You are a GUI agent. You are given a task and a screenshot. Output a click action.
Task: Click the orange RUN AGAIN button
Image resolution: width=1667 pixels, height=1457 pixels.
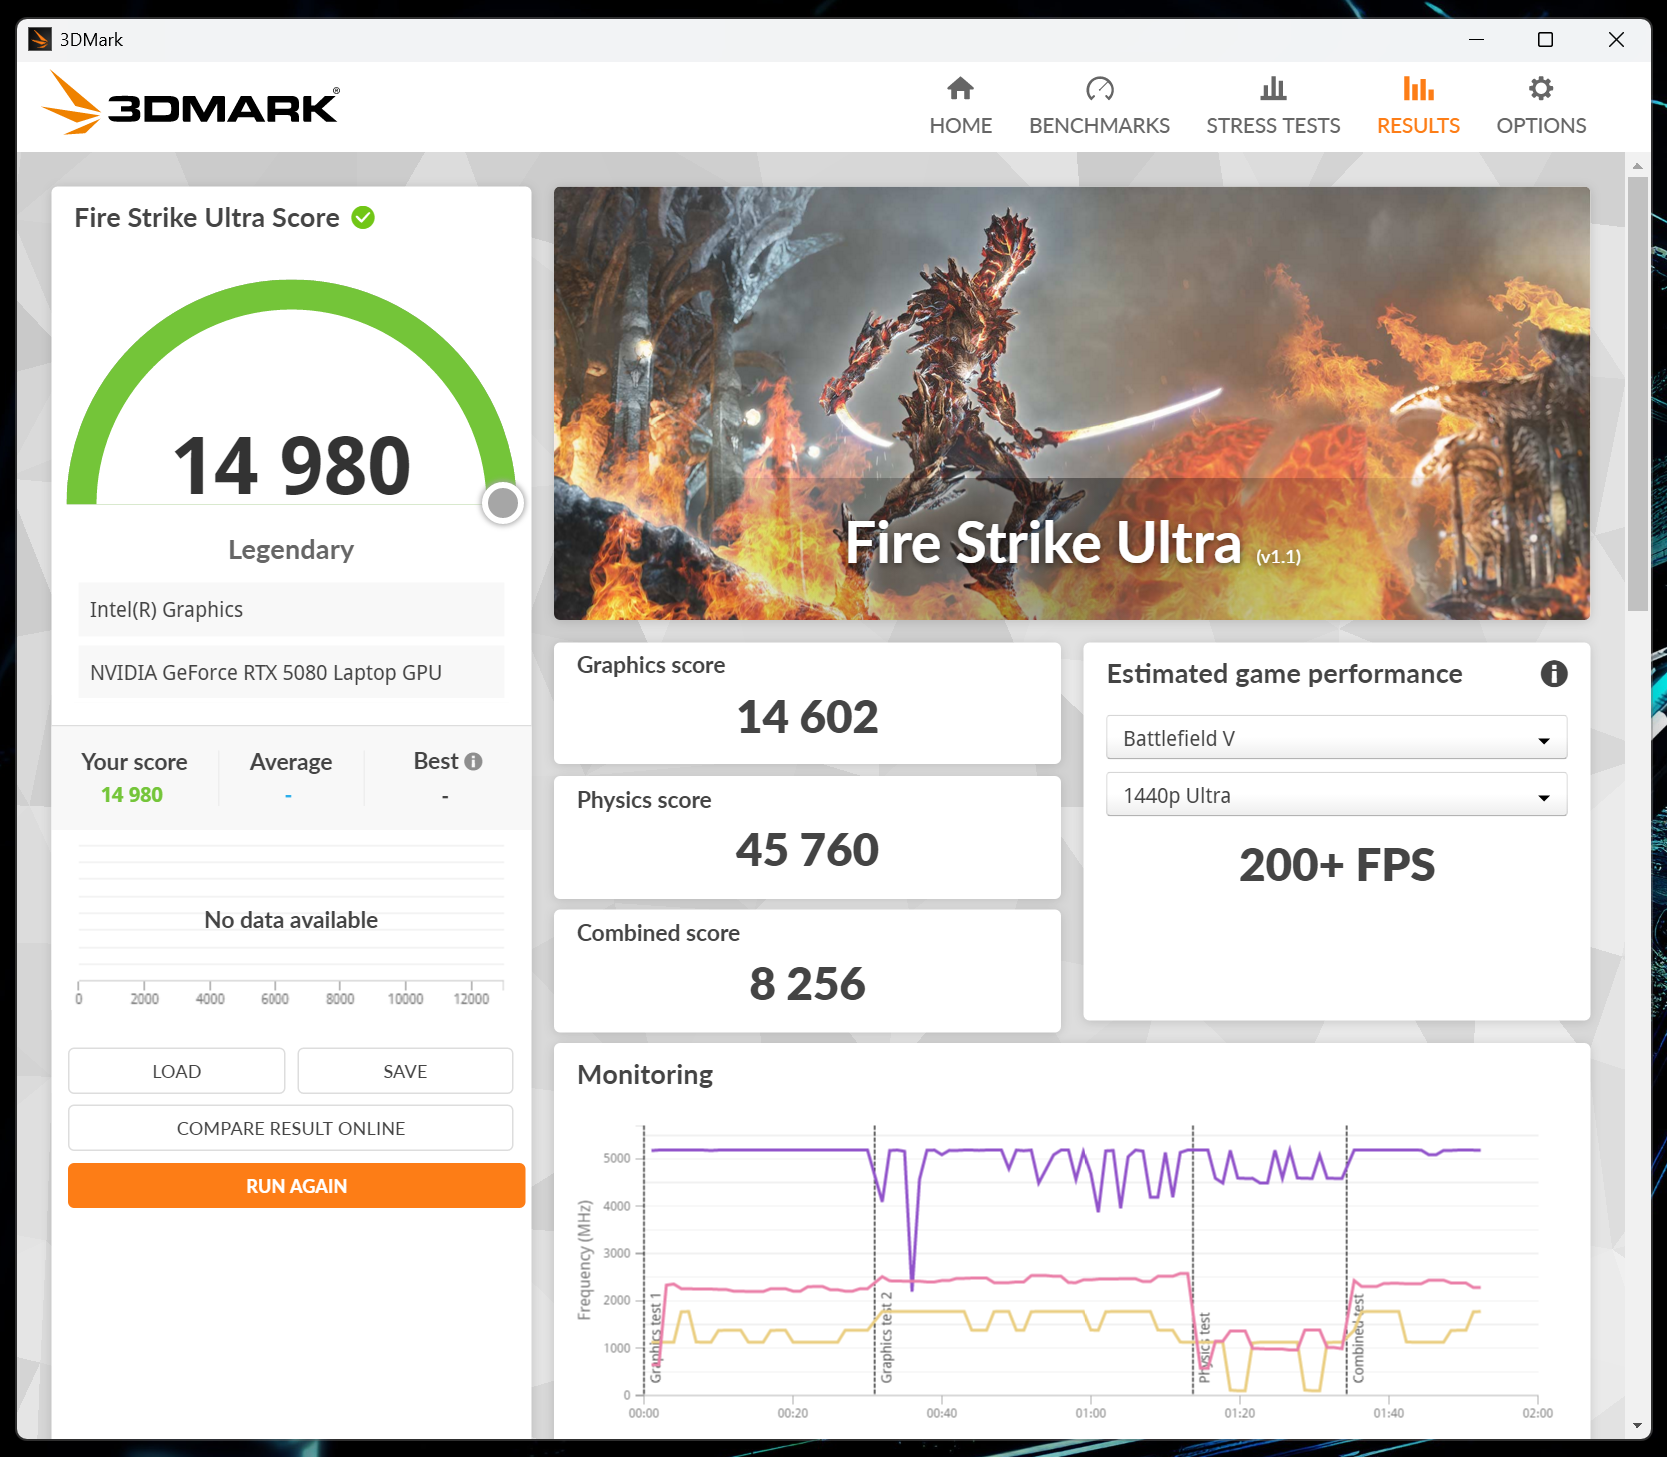pyautogui.click(x=297, y=1186)
